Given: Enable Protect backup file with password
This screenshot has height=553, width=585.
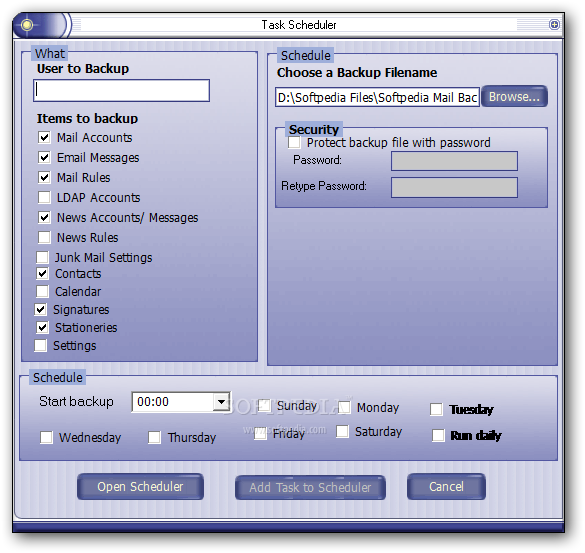Looking at the screenshot, I should pos(294,142).
